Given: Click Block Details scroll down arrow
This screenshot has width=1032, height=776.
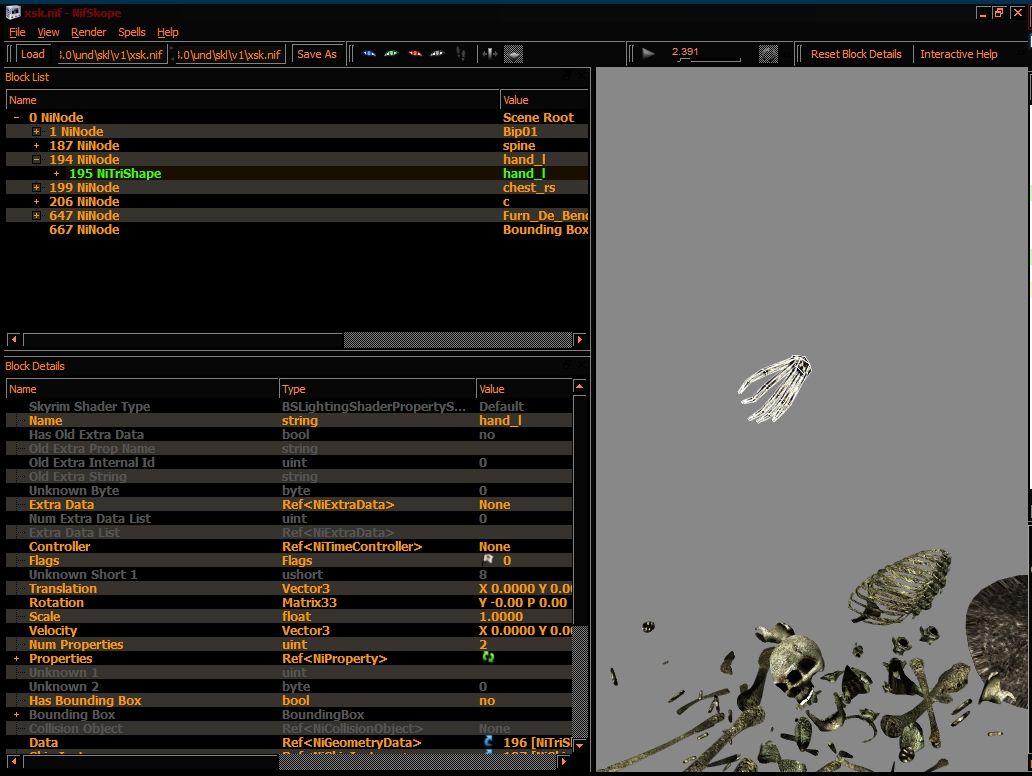Looking at the screenshot, I should (x=579, y=746).
